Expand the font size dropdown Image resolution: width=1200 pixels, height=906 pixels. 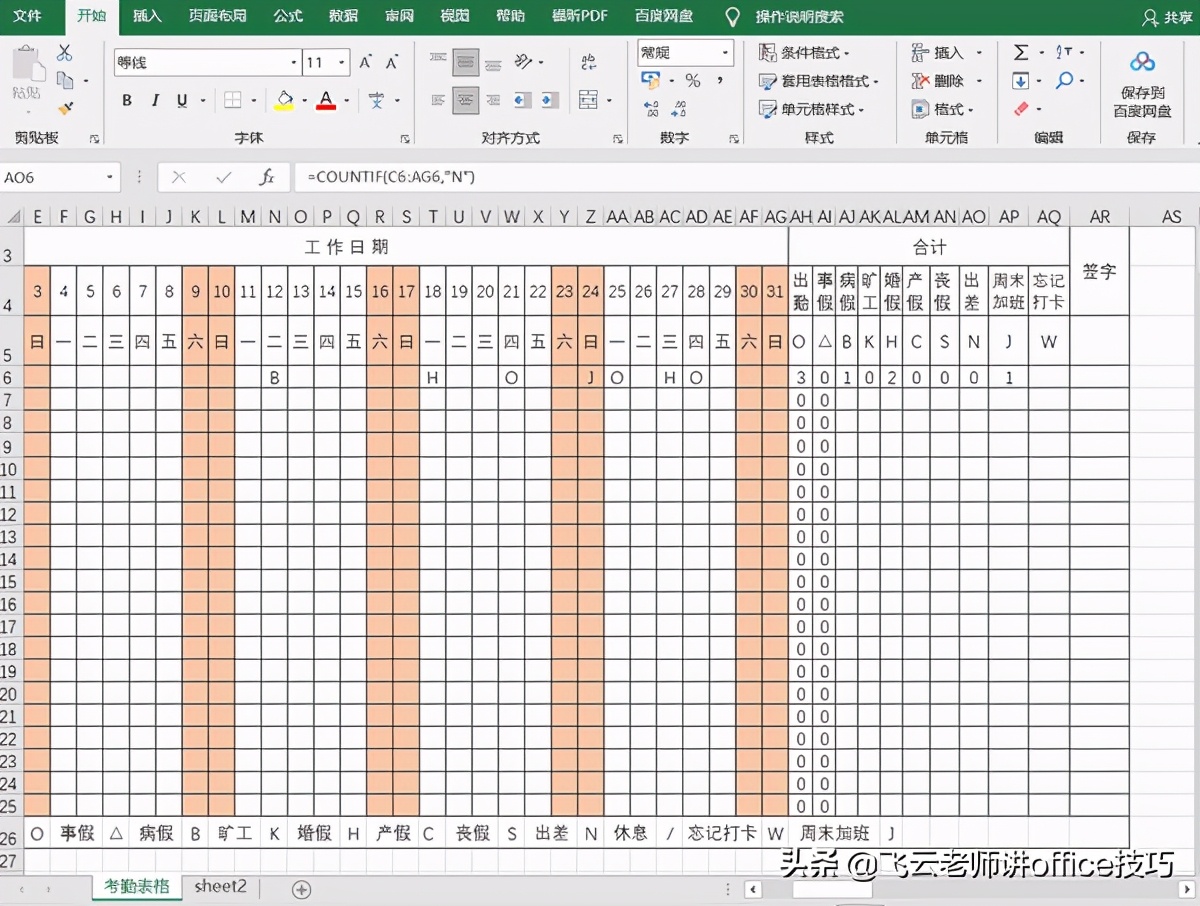(343, 63)
